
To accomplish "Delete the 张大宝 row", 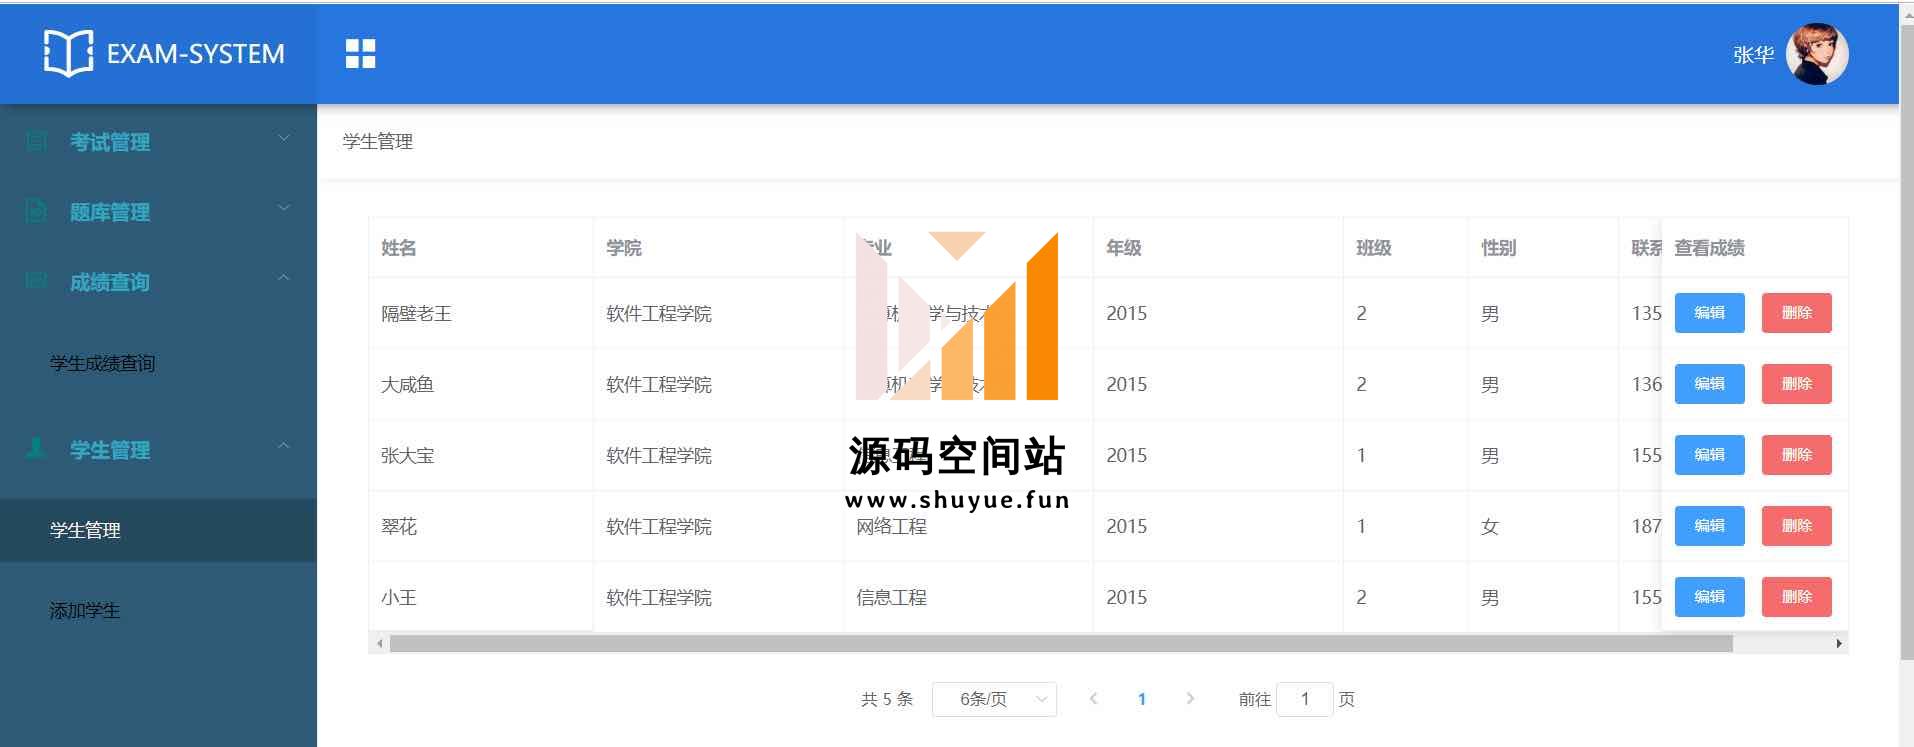I will click(1796, 455).
